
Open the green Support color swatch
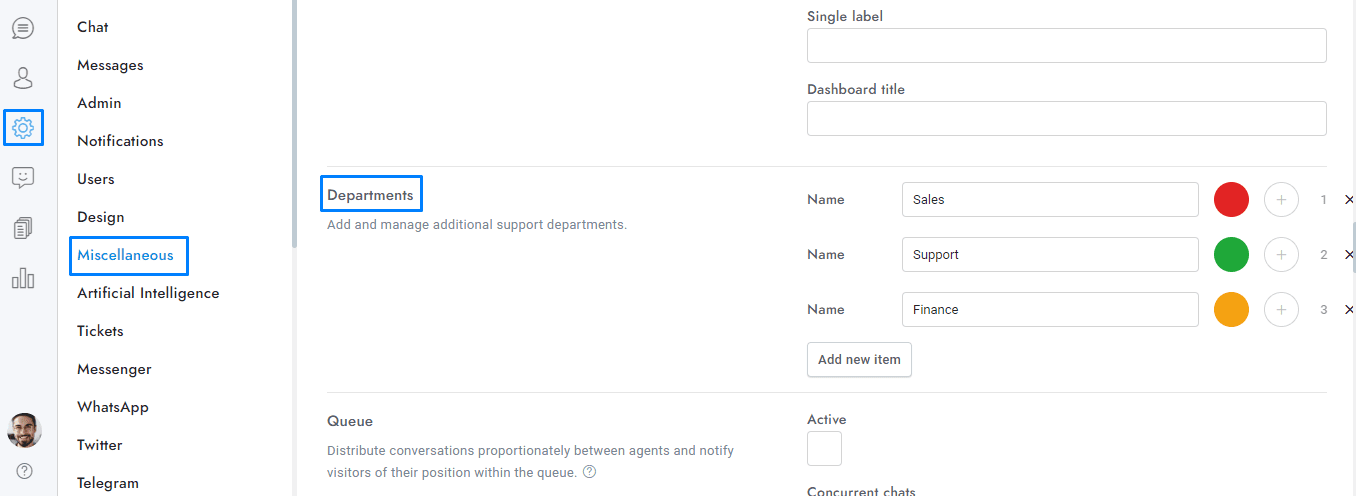(x=1231, y=255)
